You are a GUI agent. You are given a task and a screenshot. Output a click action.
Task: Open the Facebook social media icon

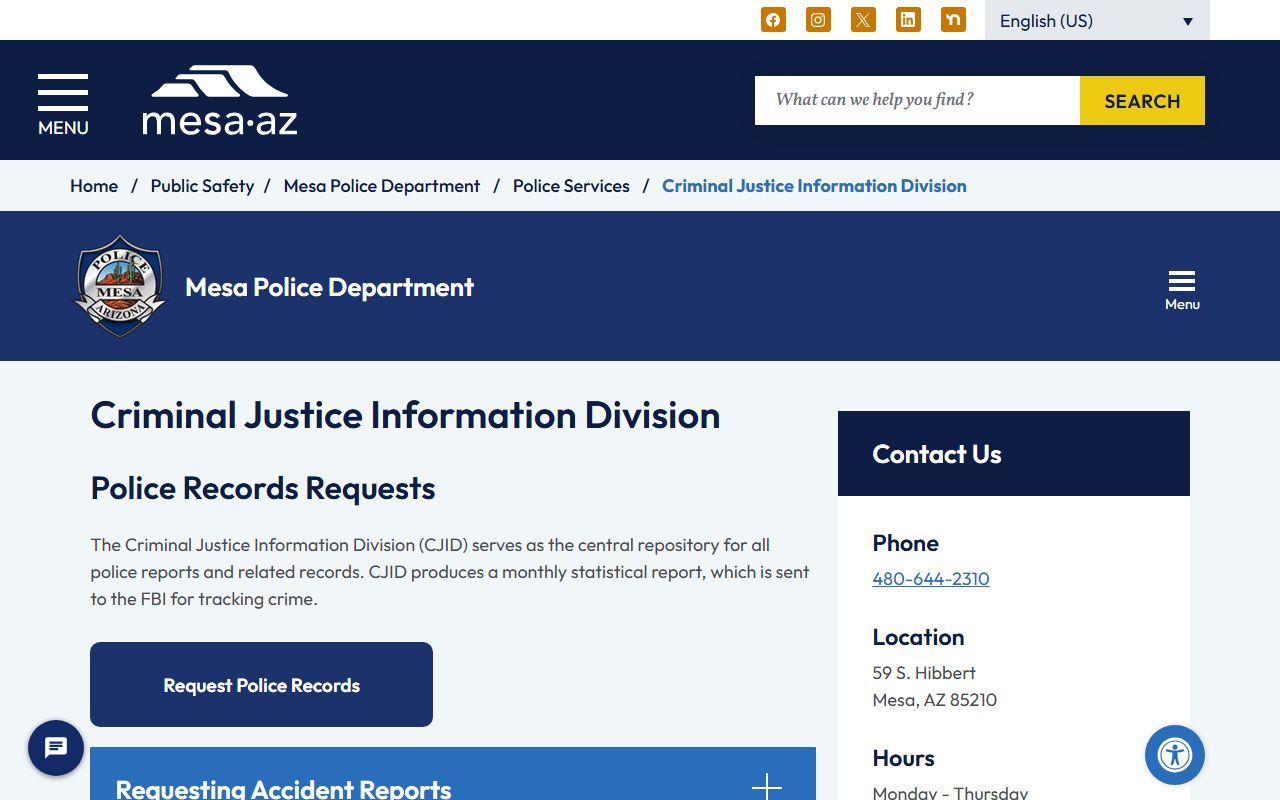(773, 20)
